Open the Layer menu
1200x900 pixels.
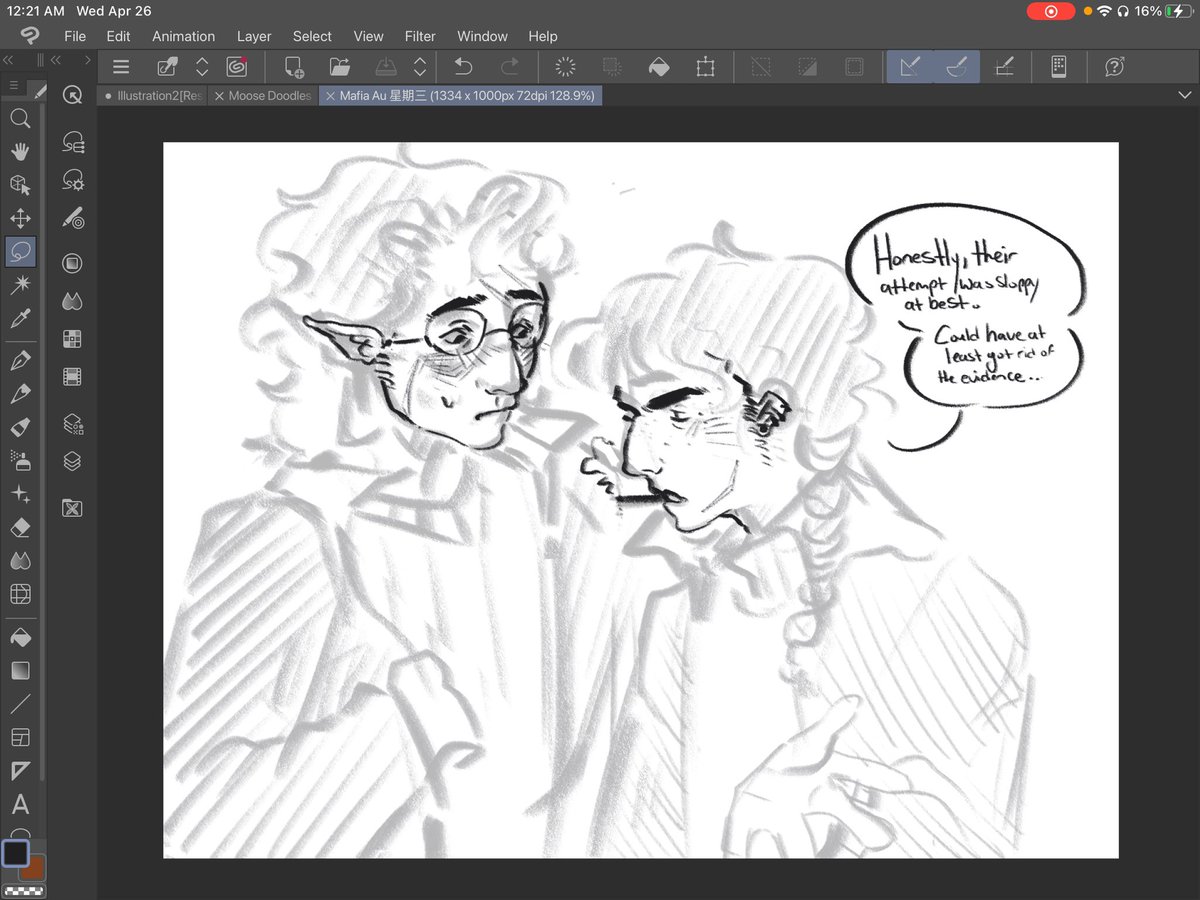tap(254, 36)
